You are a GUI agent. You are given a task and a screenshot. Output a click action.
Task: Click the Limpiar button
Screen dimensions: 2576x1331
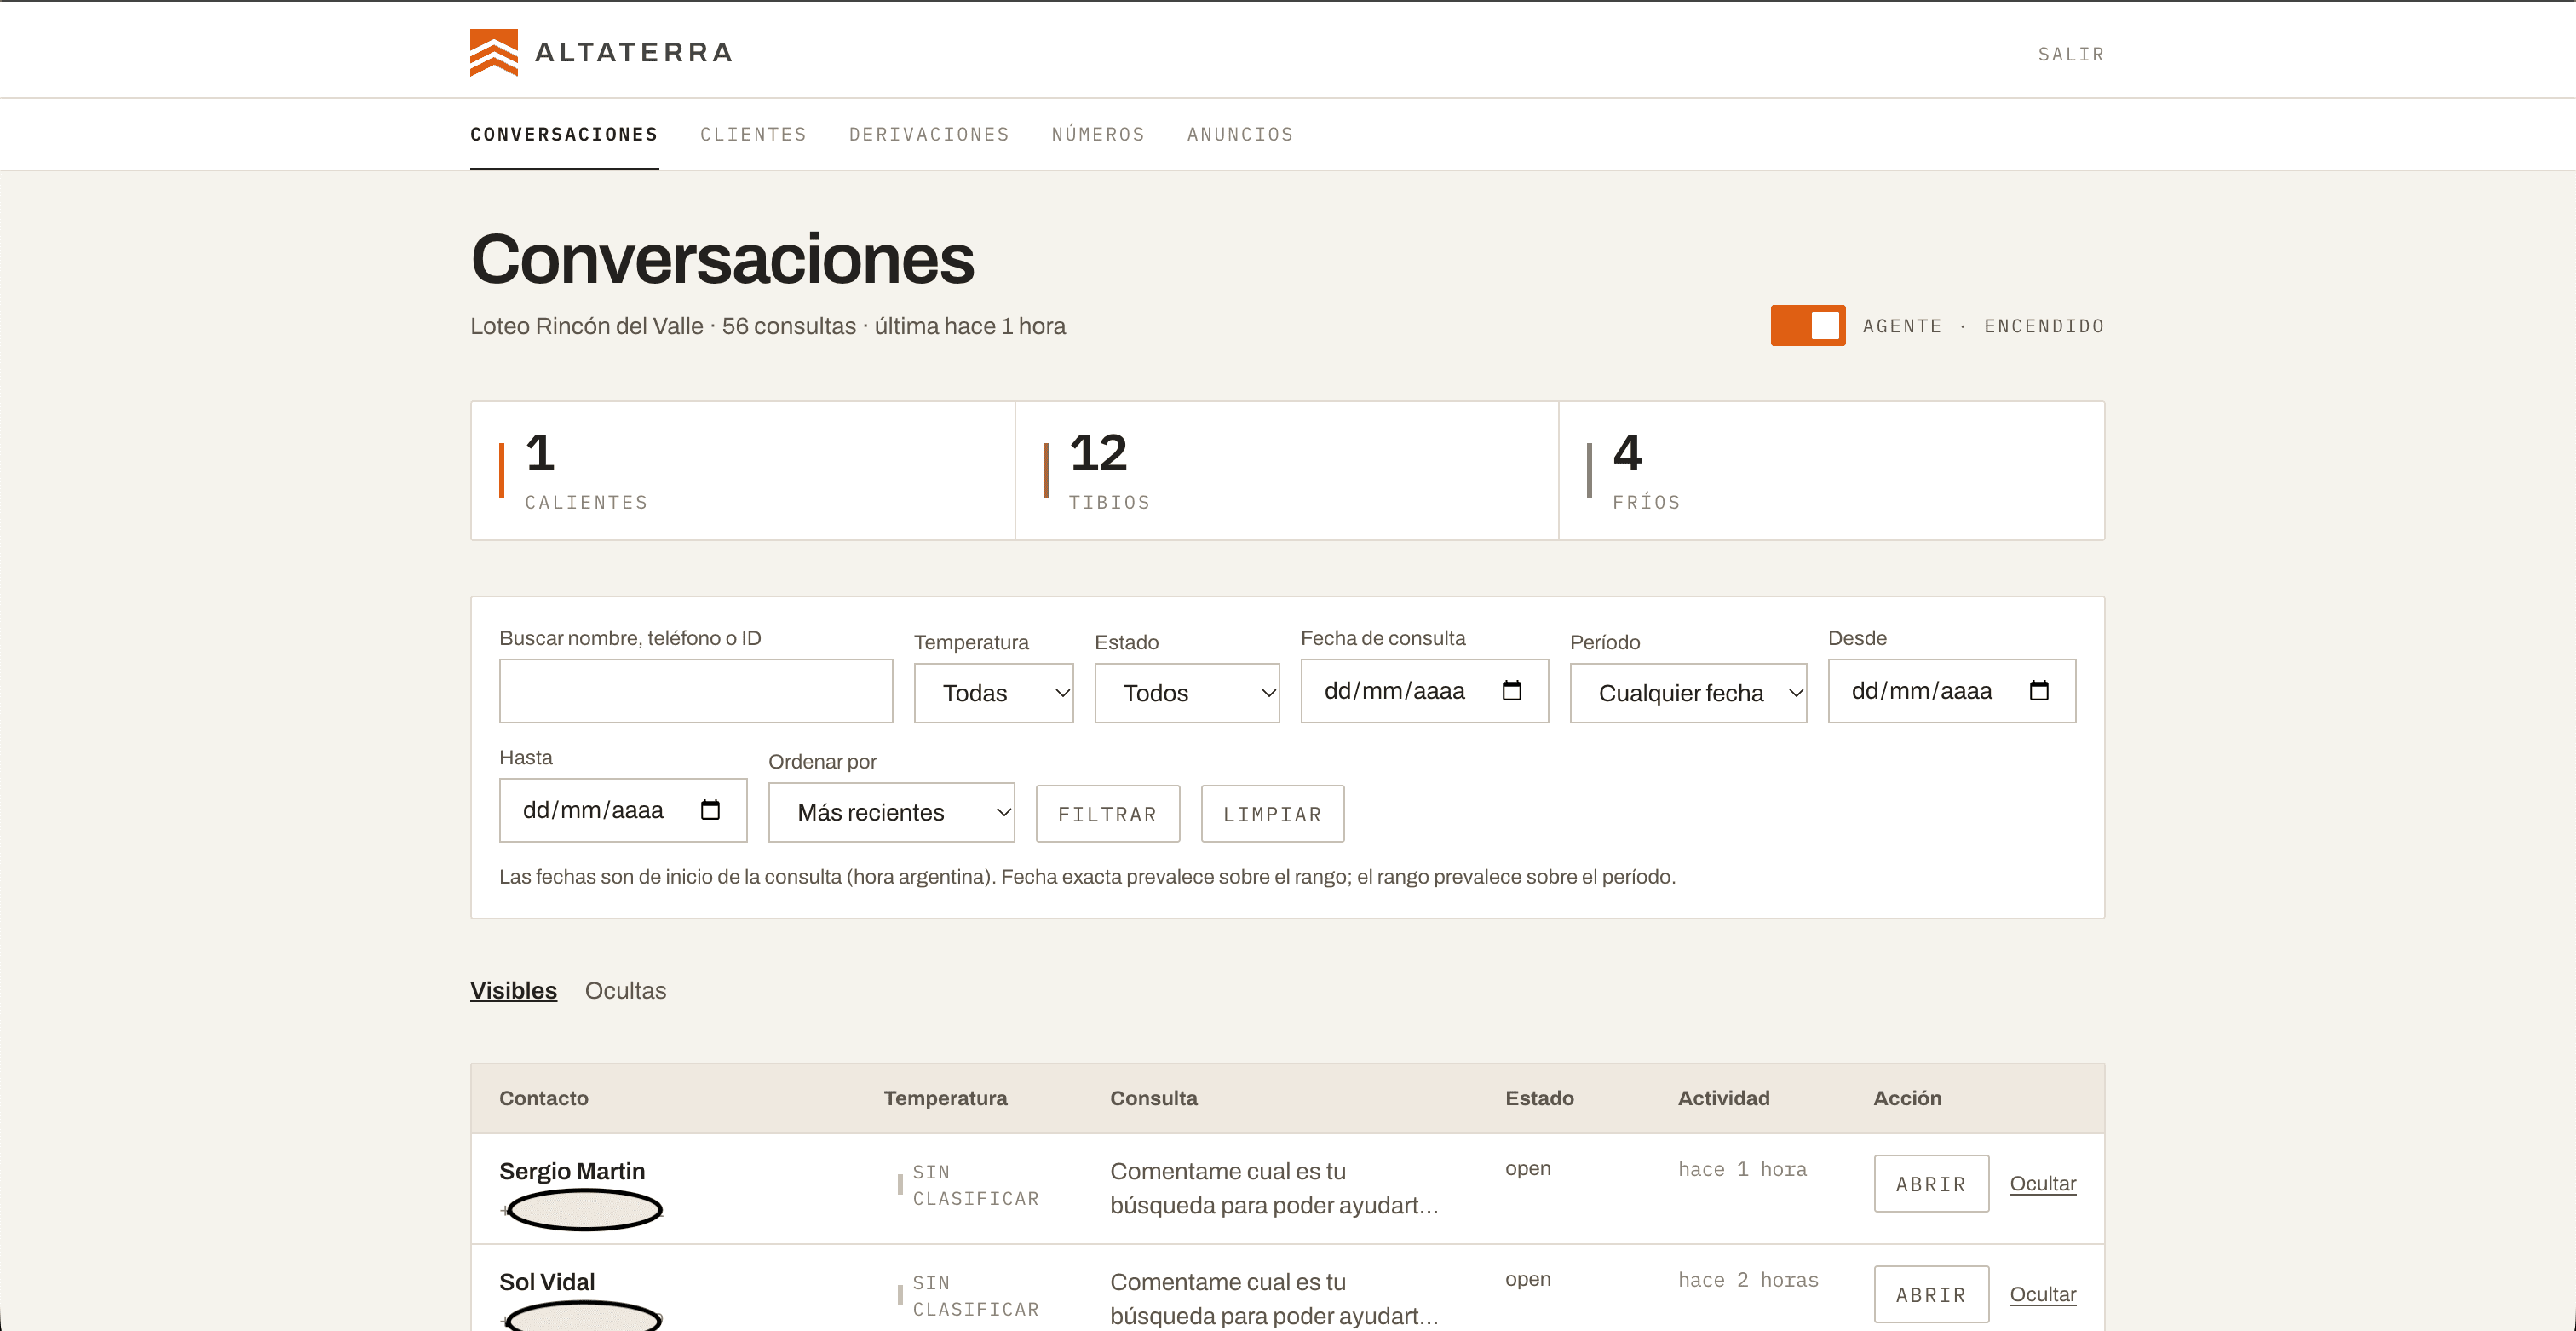pyautogui.click(x=1272, y=814)
